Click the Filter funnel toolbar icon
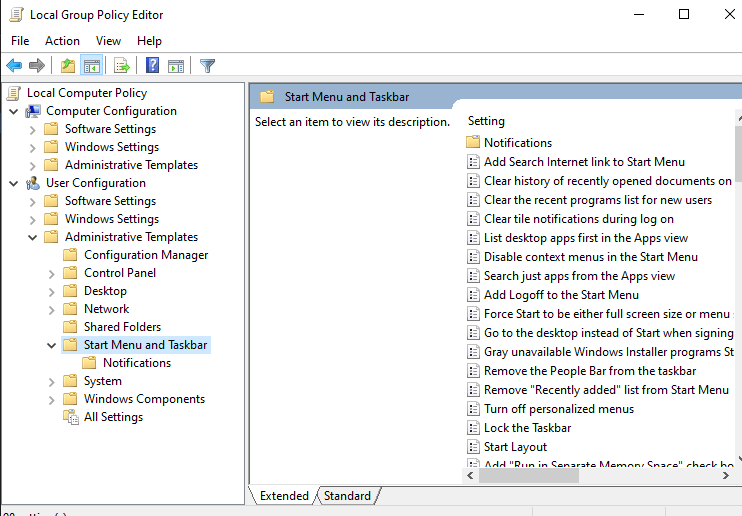This screenshot has width=742, height=516. pos(207,65)
